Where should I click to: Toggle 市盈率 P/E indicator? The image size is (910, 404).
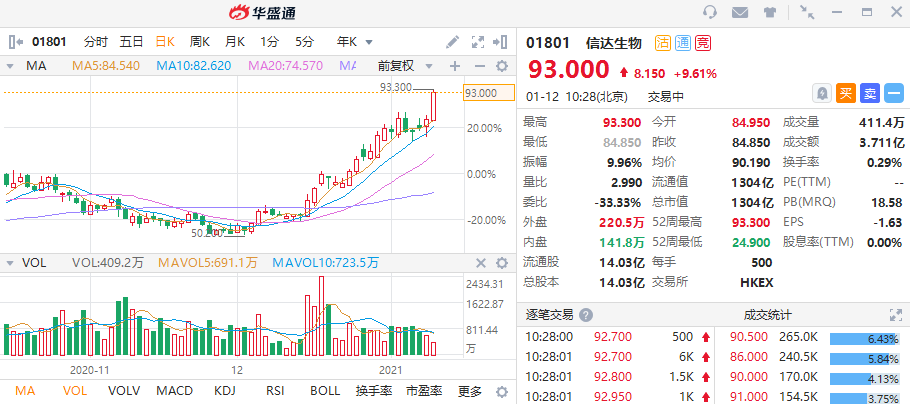tap(424, 391)
